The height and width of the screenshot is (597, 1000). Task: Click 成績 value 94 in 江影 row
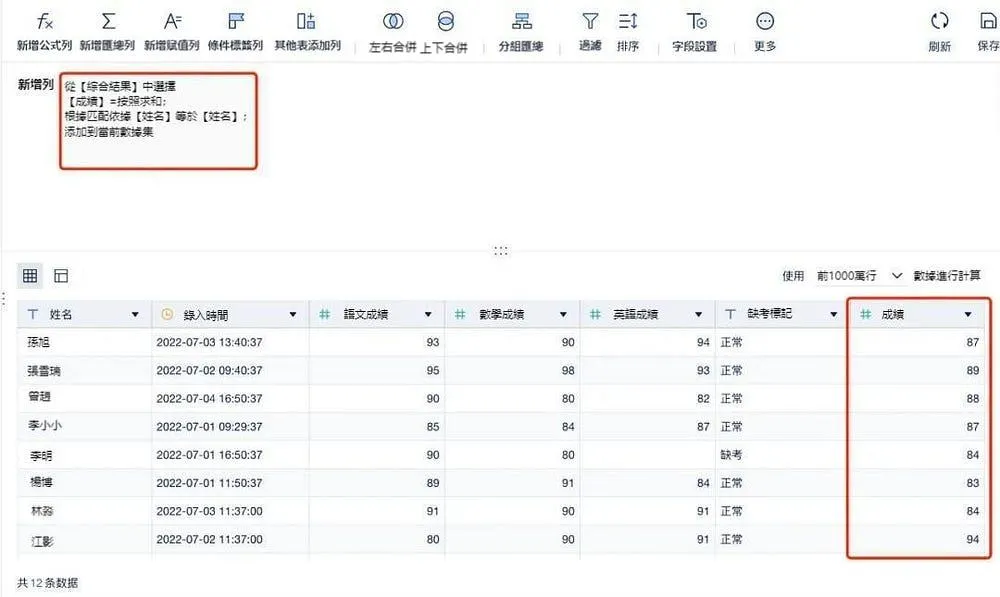(x=919, y=540)
